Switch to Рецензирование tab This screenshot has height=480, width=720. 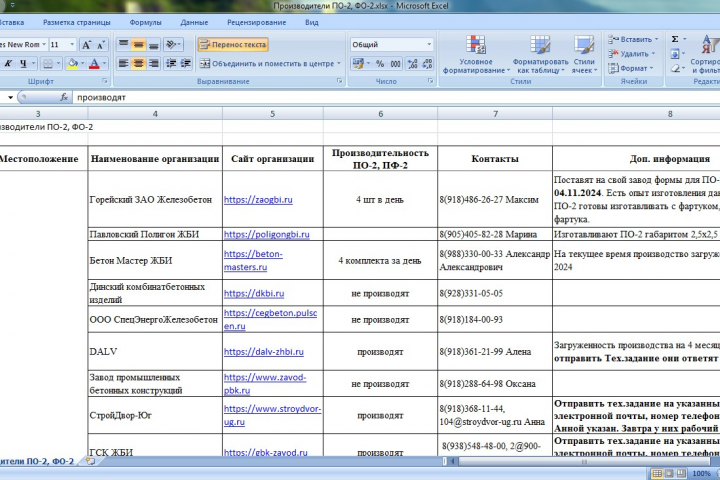click(x=256, y=22)
